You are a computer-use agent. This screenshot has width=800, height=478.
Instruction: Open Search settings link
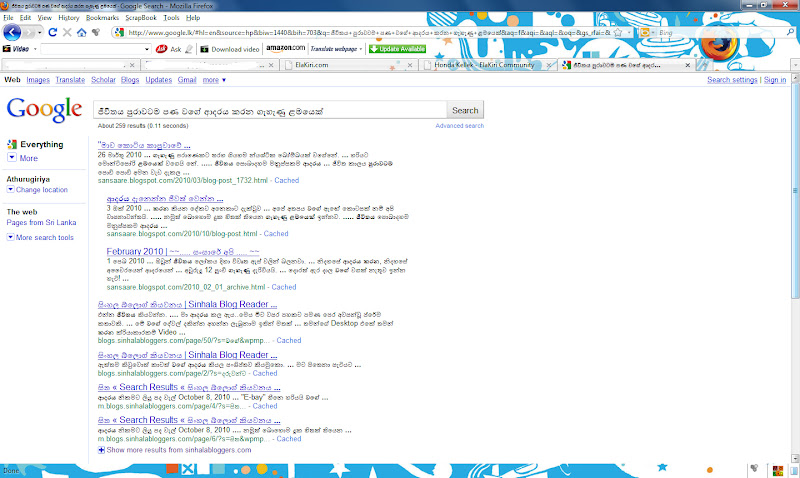coord(732,80)
